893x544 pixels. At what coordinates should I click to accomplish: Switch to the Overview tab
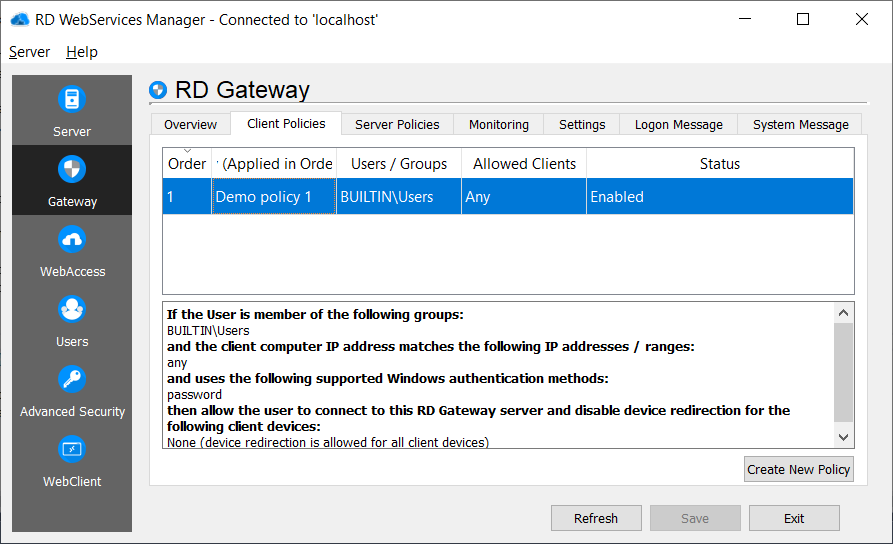tap(190, 124)
